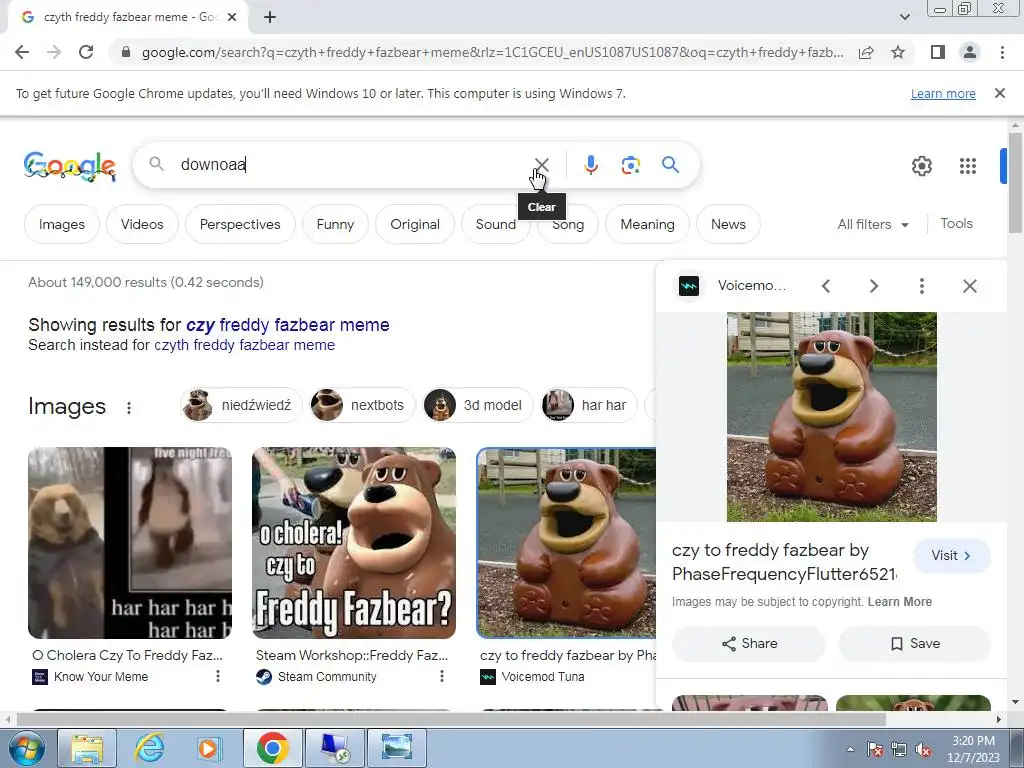Image resolution: width=1024 pixels, height=768 pixels.
Task: Click volume icon in system tray
Action: (923, 750)
